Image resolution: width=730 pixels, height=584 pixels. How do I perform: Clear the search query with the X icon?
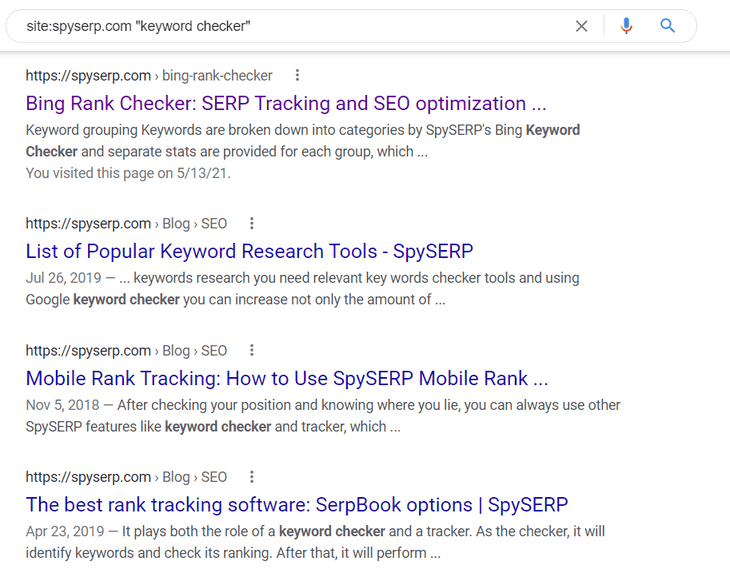[x=581, y=26]
